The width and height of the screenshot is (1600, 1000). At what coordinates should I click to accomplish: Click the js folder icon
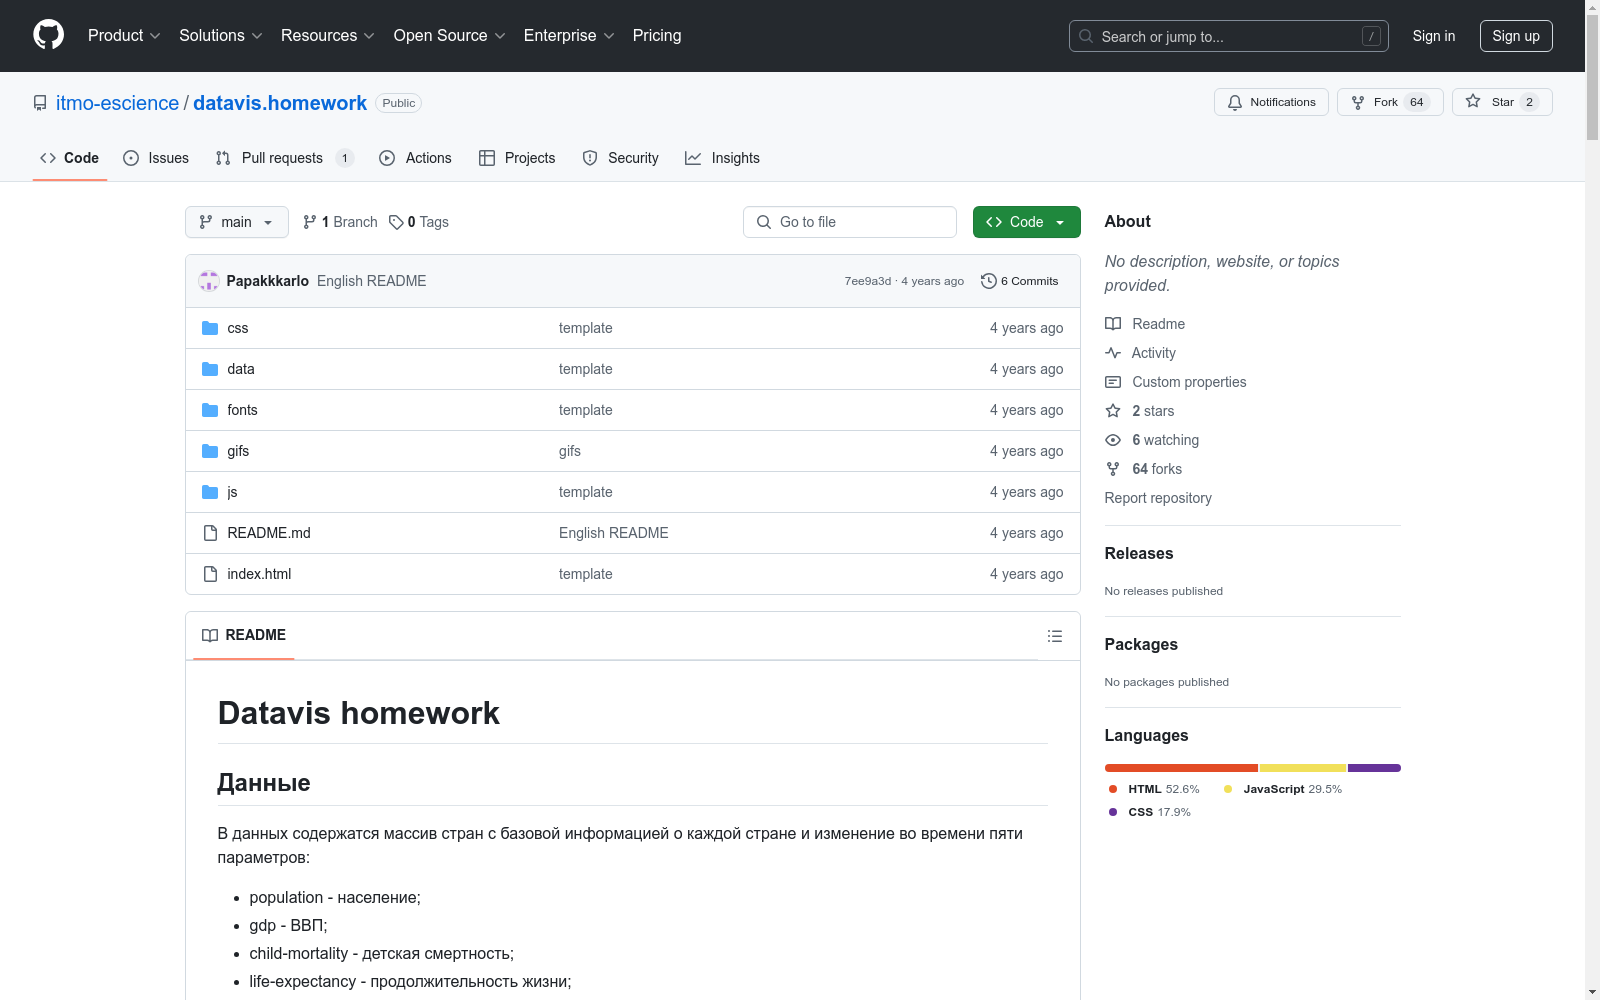click(x=210, y=492)
